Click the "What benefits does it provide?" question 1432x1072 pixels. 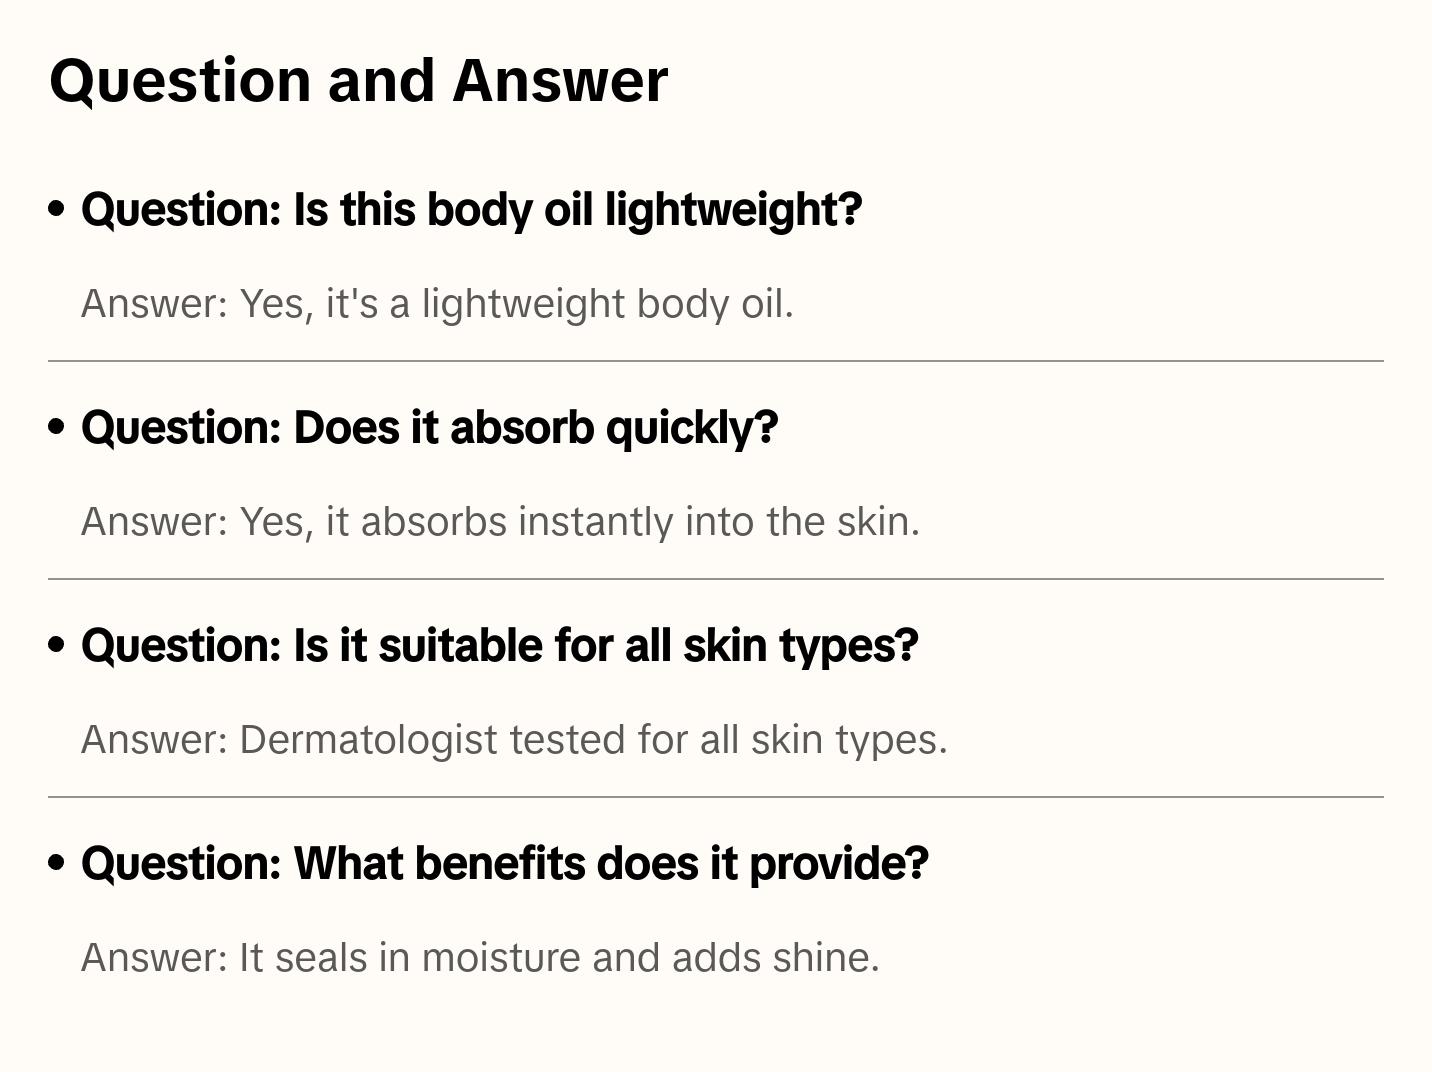(504, 864)
